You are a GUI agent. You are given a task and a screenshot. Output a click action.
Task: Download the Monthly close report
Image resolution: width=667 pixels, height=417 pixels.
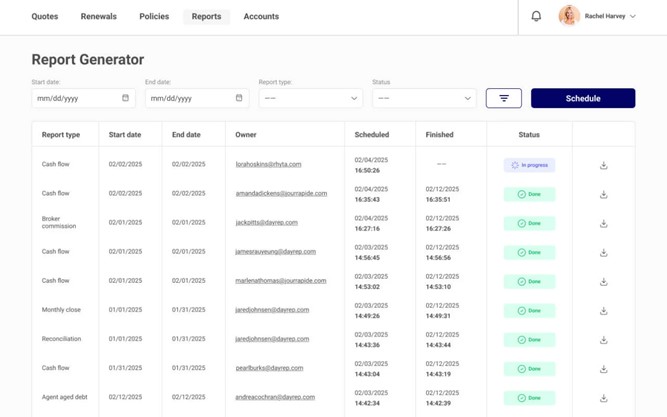603,311
